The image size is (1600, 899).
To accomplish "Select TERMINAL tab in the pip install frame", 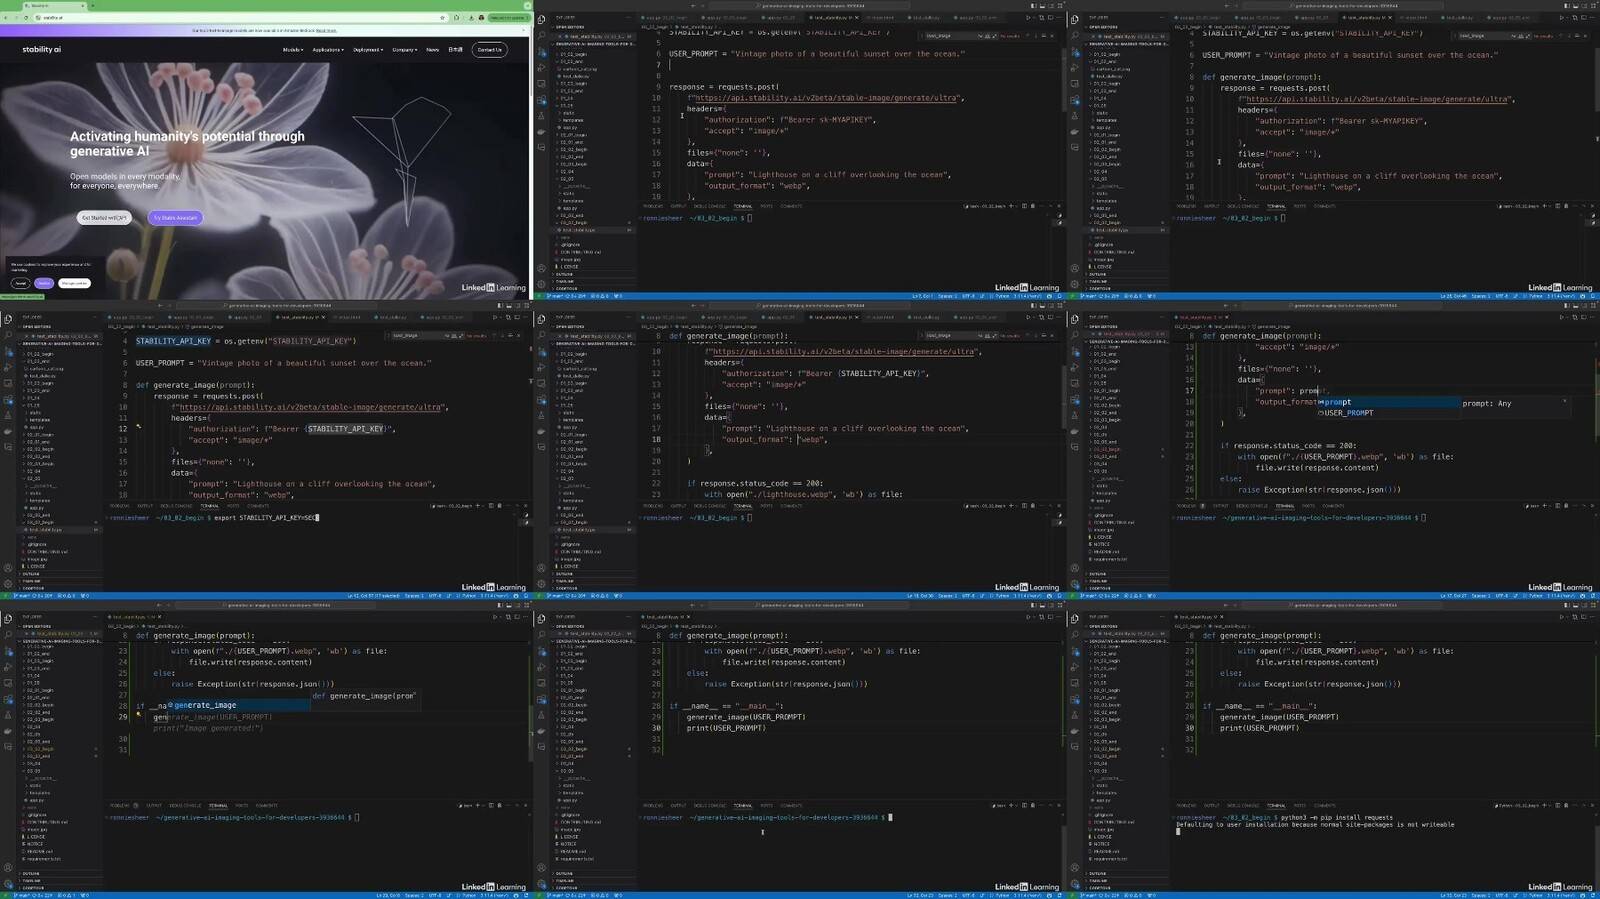I will pyautogui.click(x=1276, y=805).
